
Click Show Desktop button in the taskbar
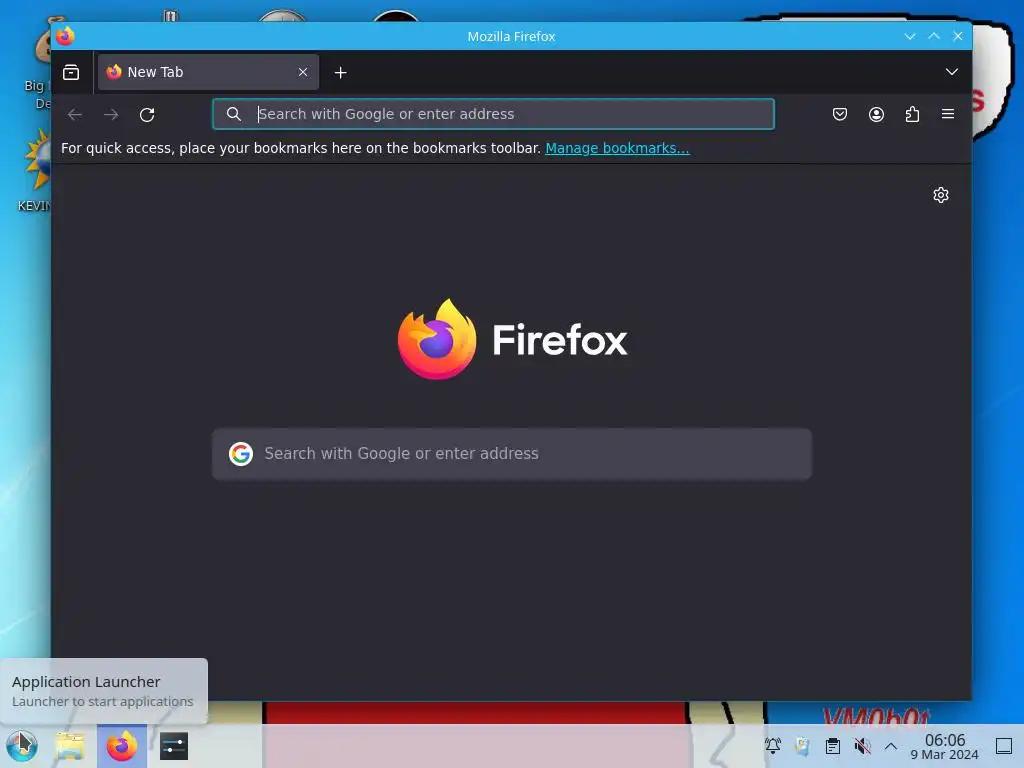(1004, 746)
